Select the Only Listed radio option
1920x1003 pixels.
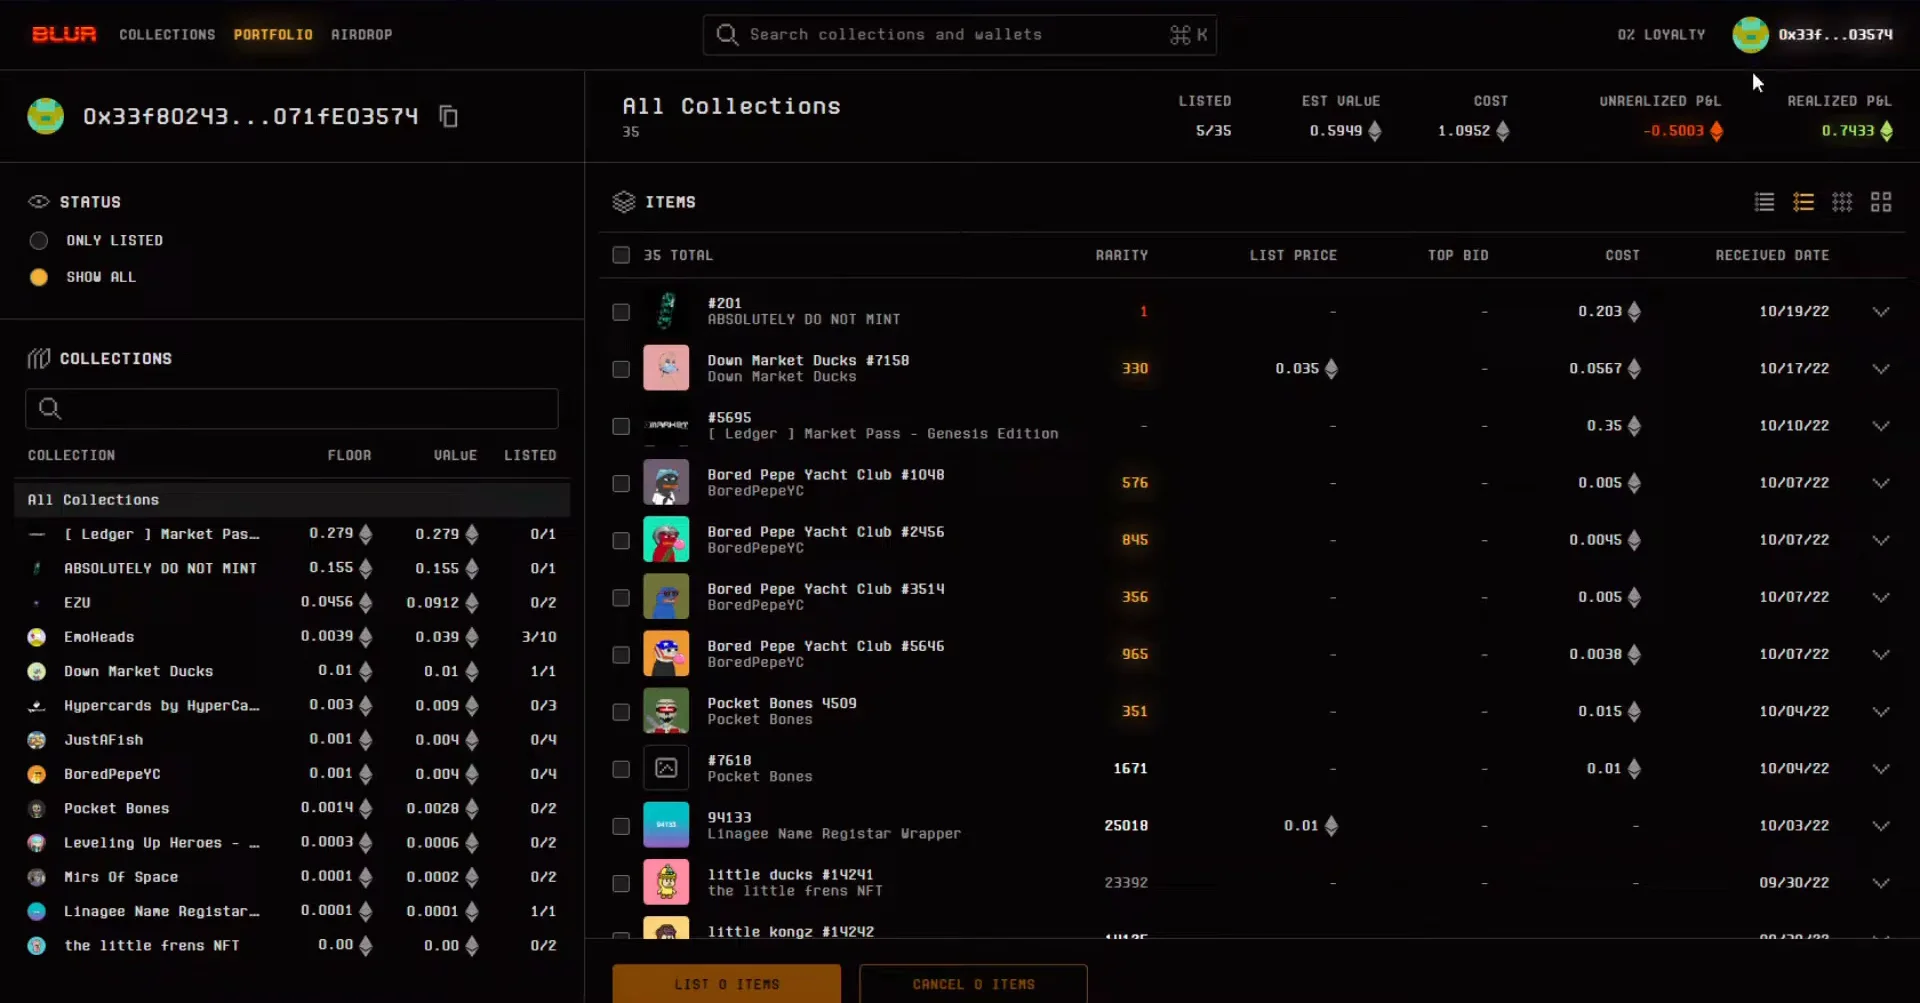tap(39, 241)
